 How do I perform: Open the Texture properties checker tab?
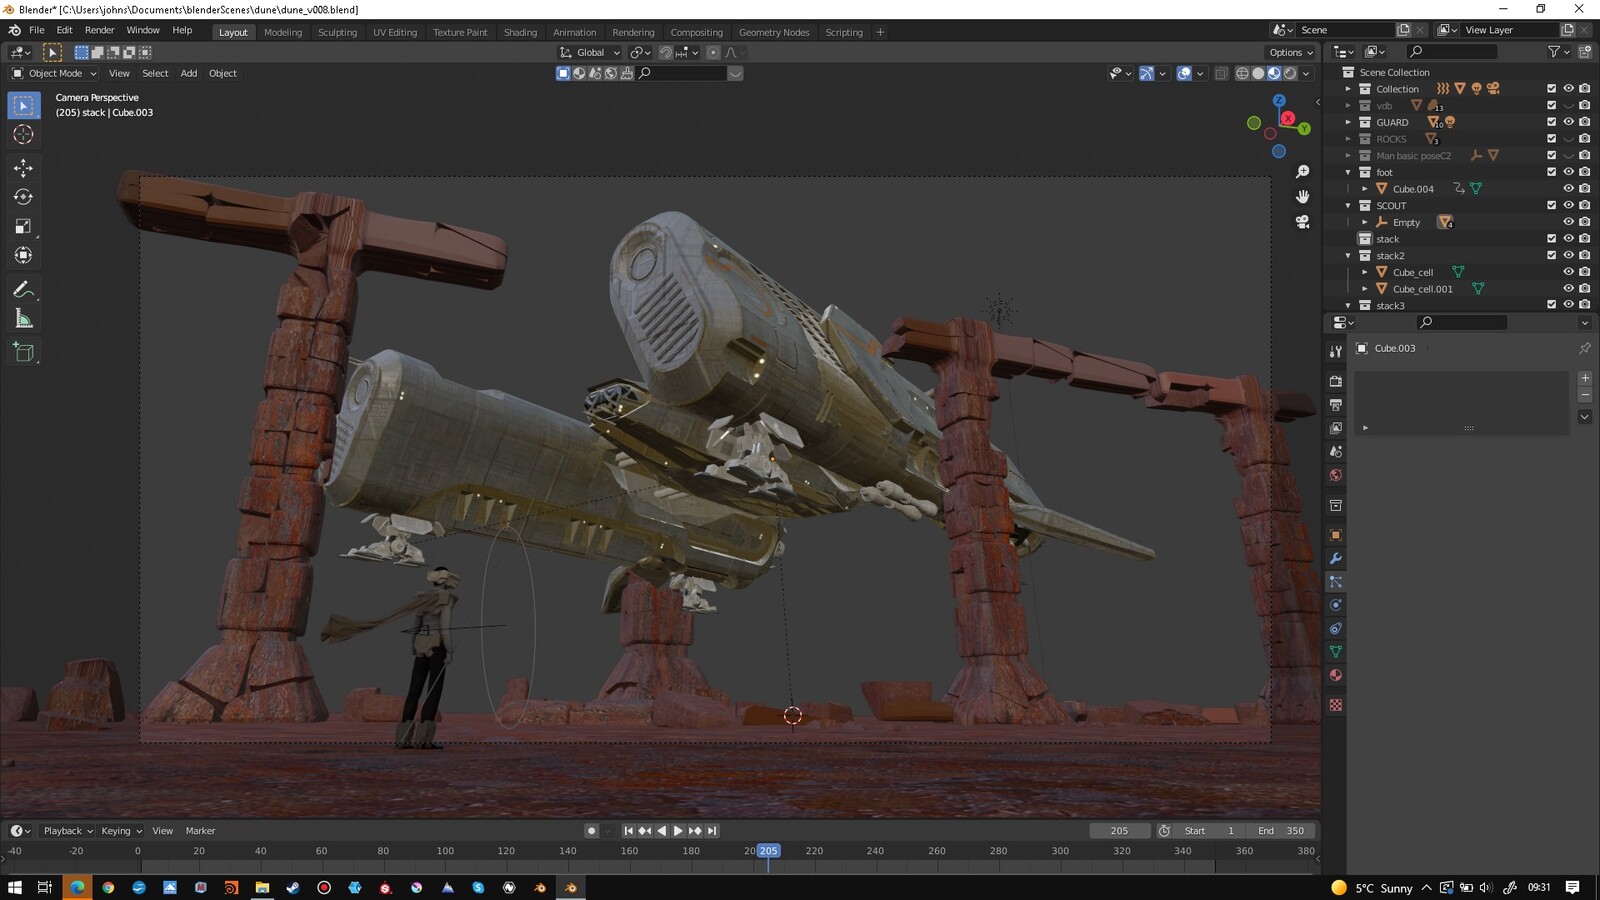pyautogui.click(x=1335, y=705)
